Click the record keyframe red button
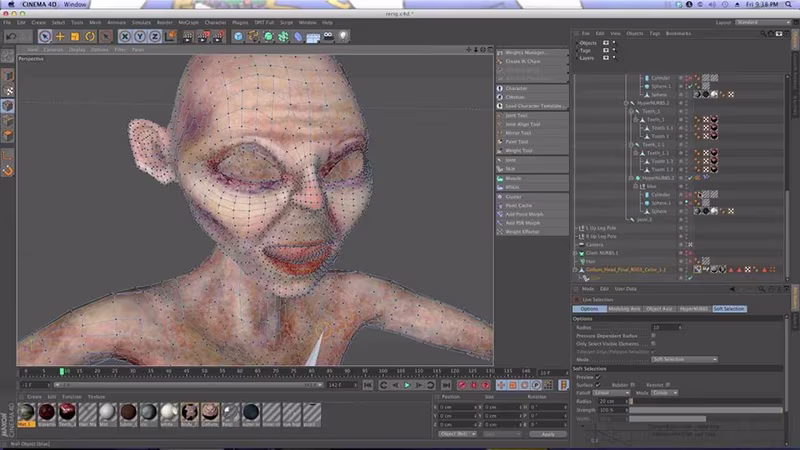 462,385
